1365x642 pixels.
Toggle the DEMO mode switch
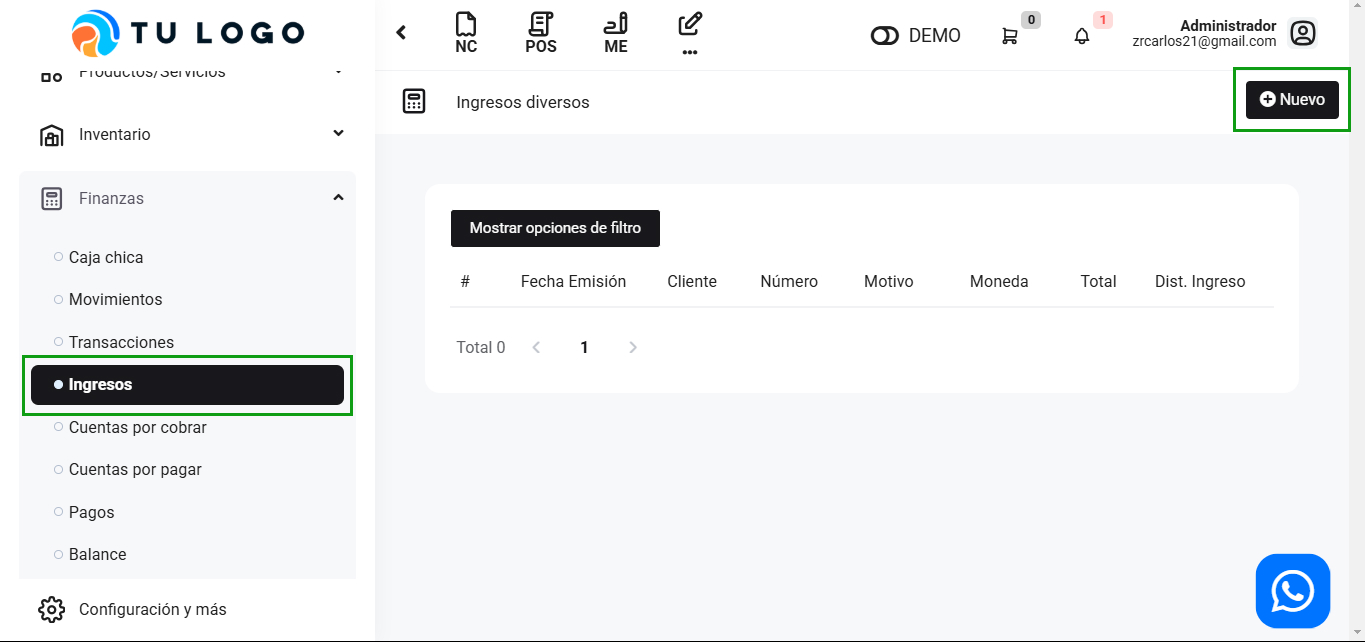(x=885, y=36)
